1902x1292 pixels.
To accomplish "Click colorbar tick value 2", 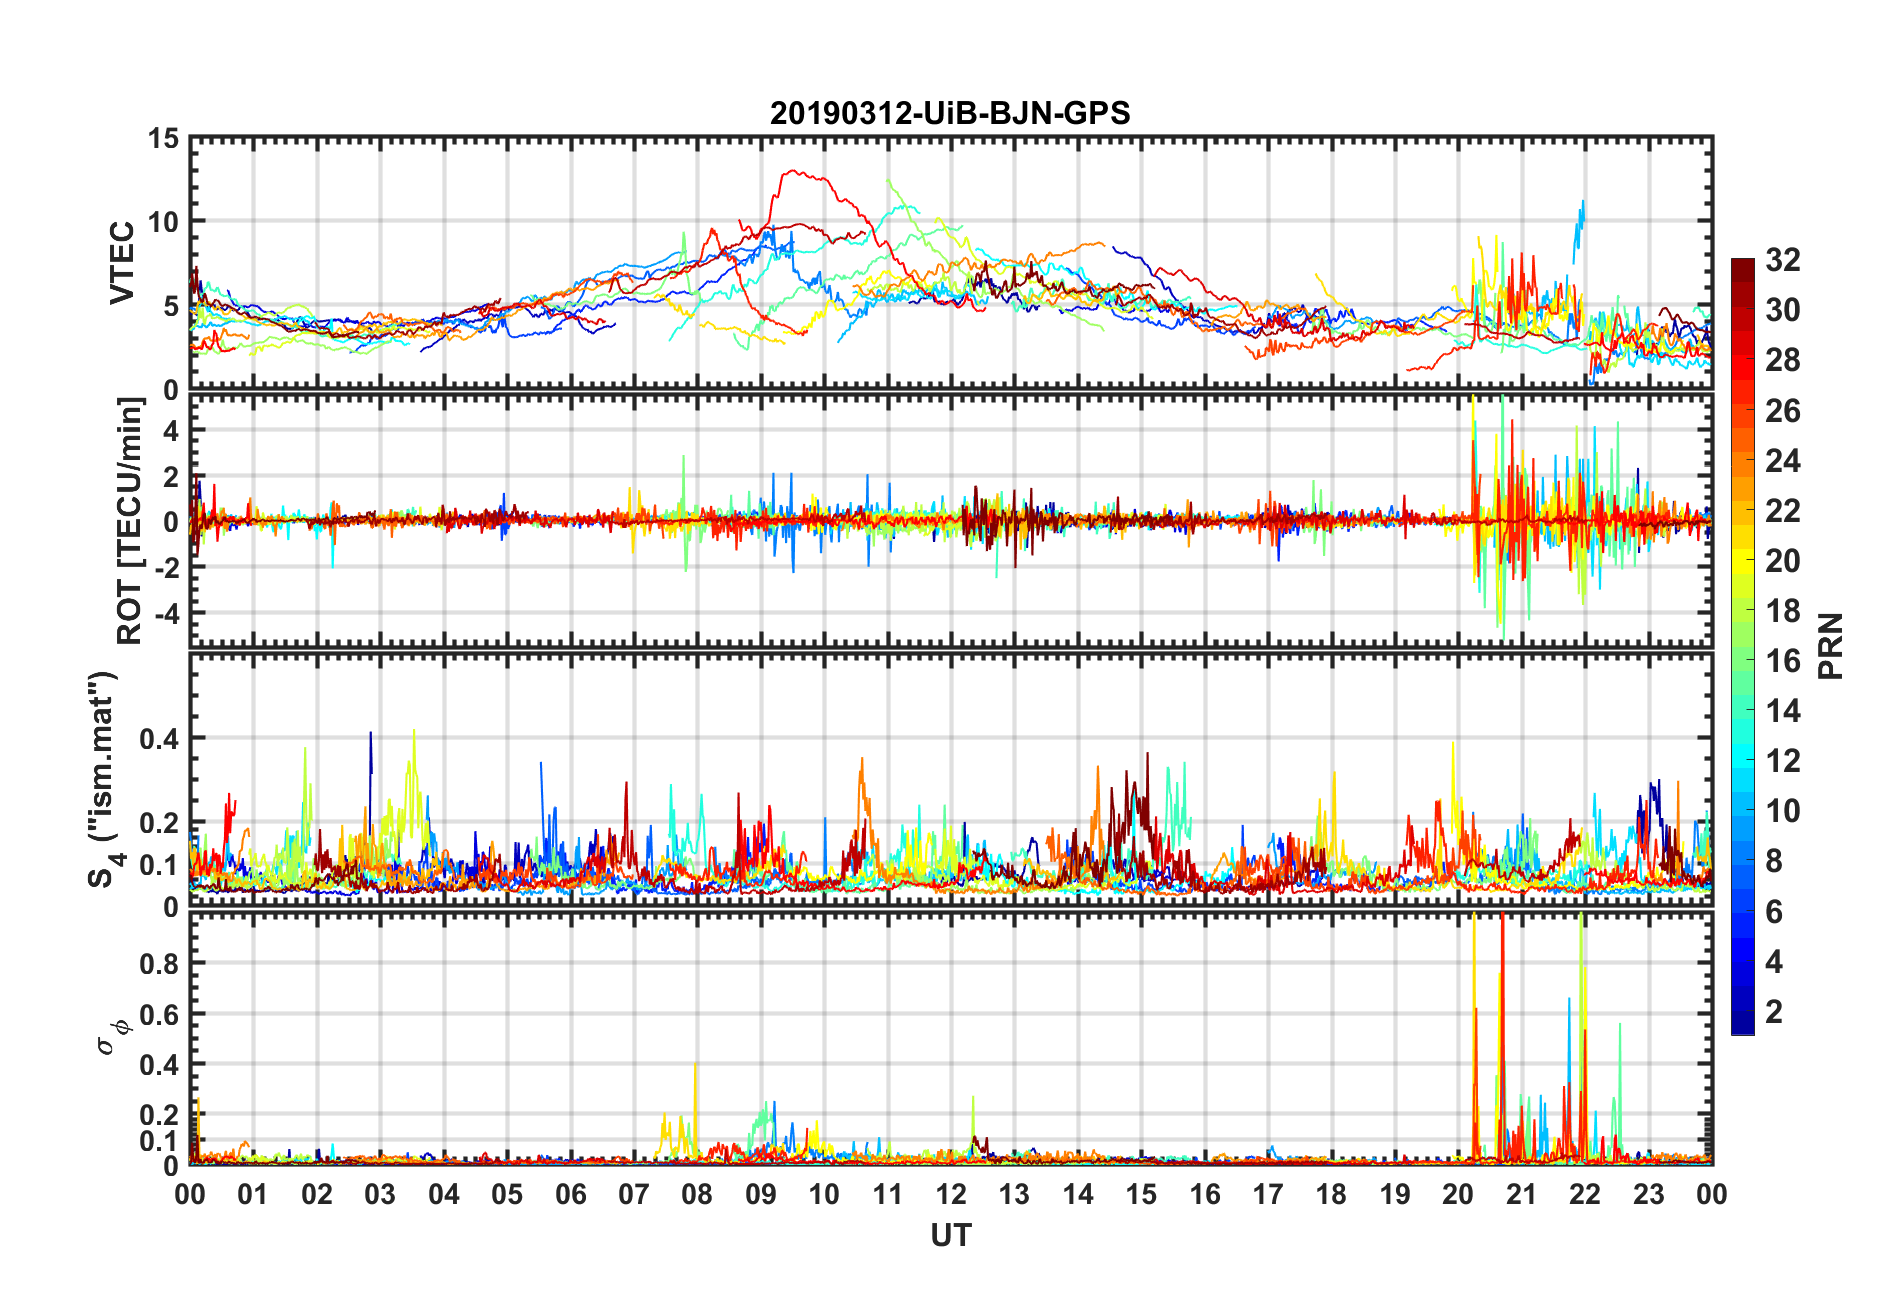I will click(x=1774, y=1012).
